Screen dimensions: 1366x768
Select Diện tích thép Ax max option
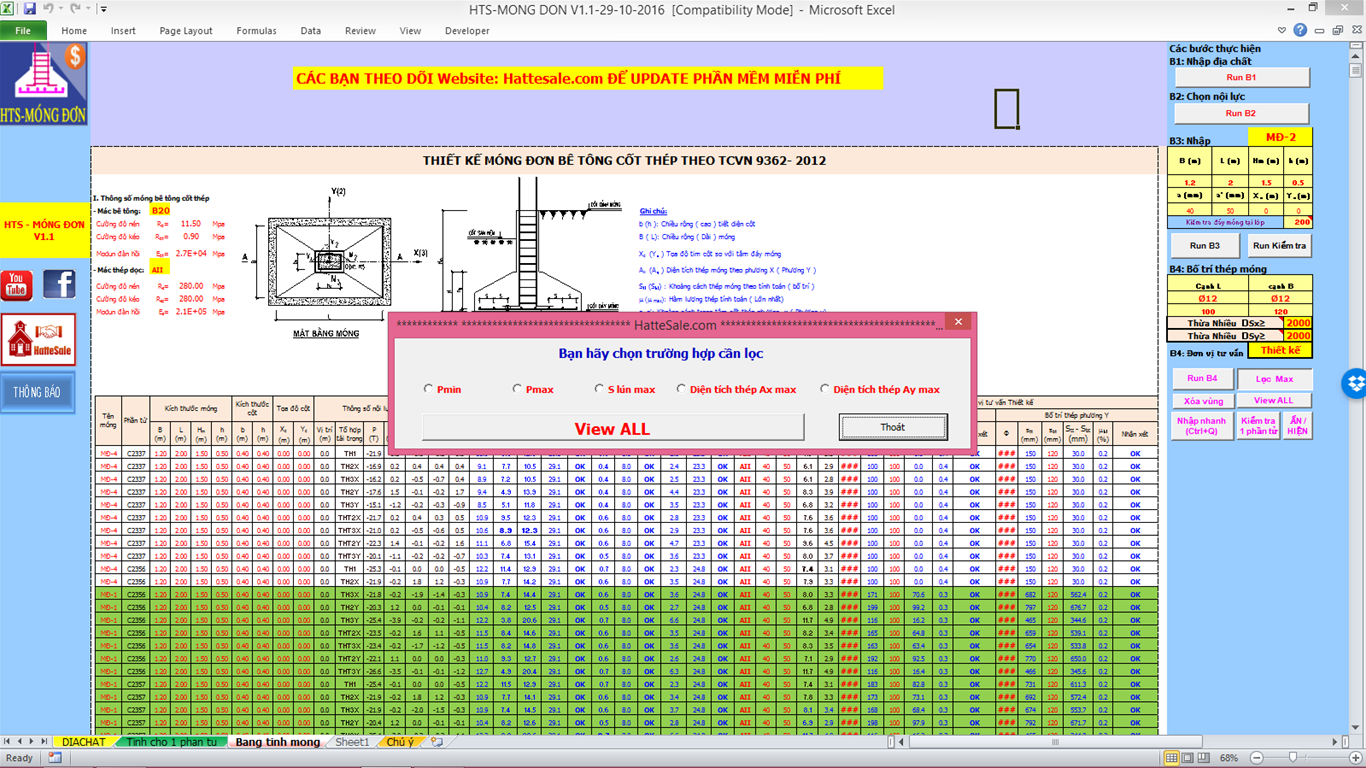pos(736,389)
